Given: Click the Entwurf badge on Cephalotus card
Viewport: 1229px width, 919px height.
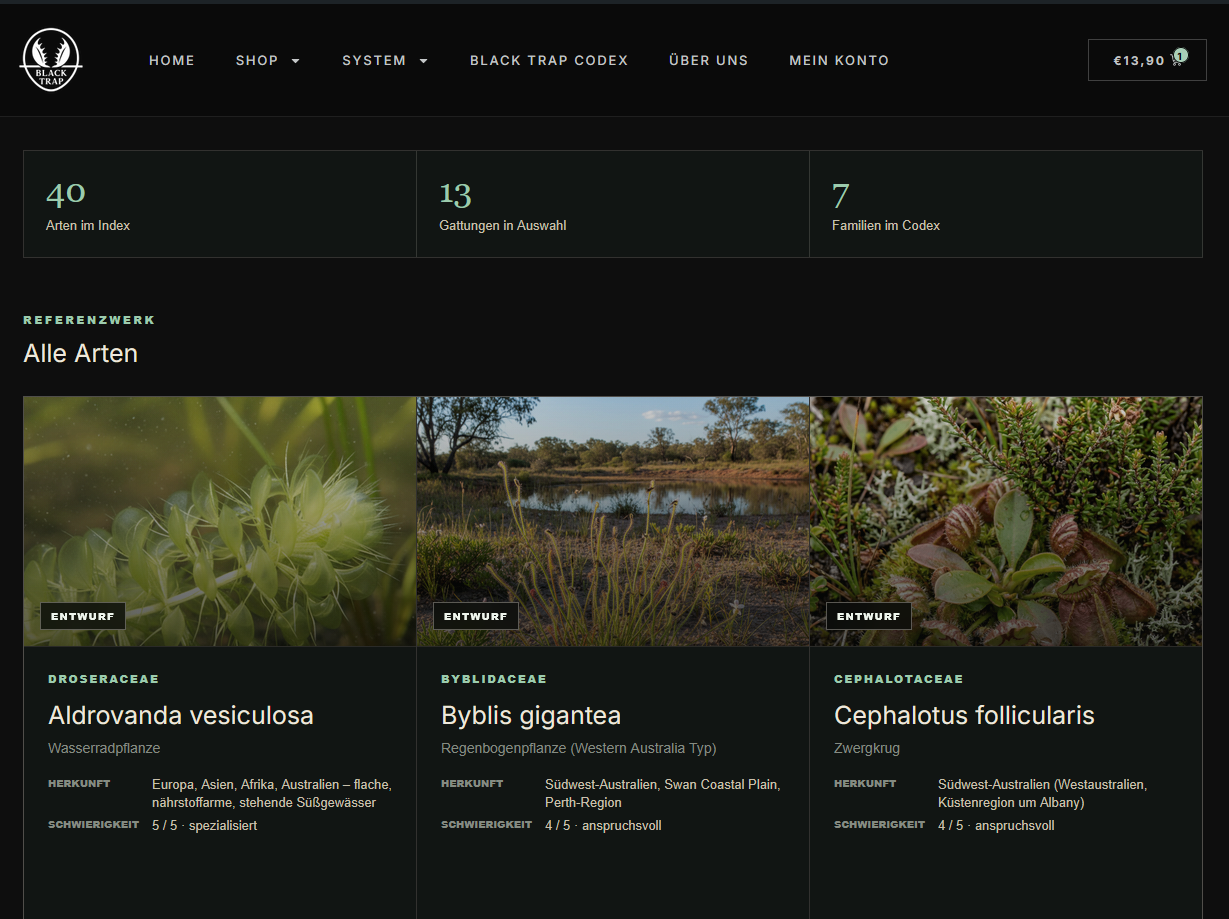Looking at the screenshot, I should (x=869, y=616).
